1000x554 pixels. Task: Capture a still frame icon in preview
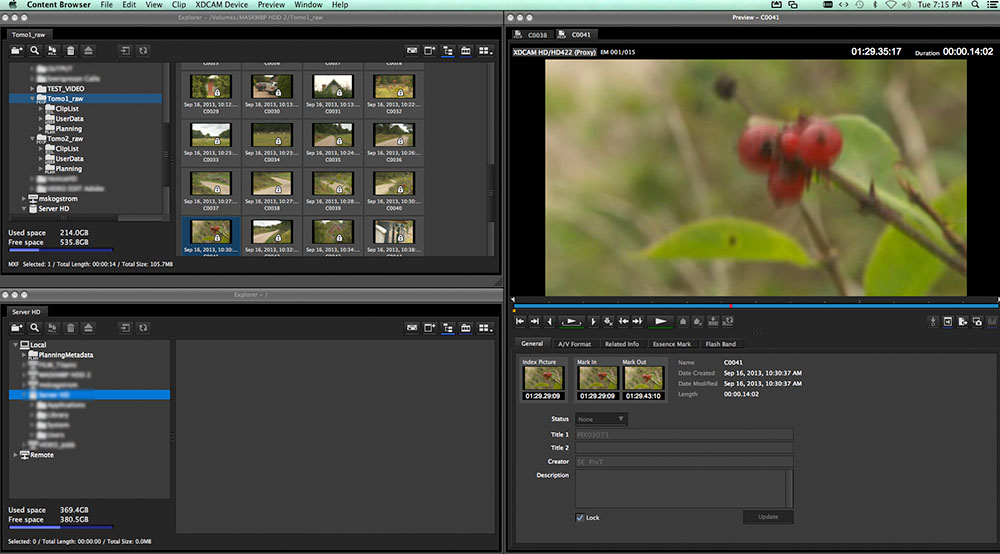pyautogui.click(x=977, y=322)
